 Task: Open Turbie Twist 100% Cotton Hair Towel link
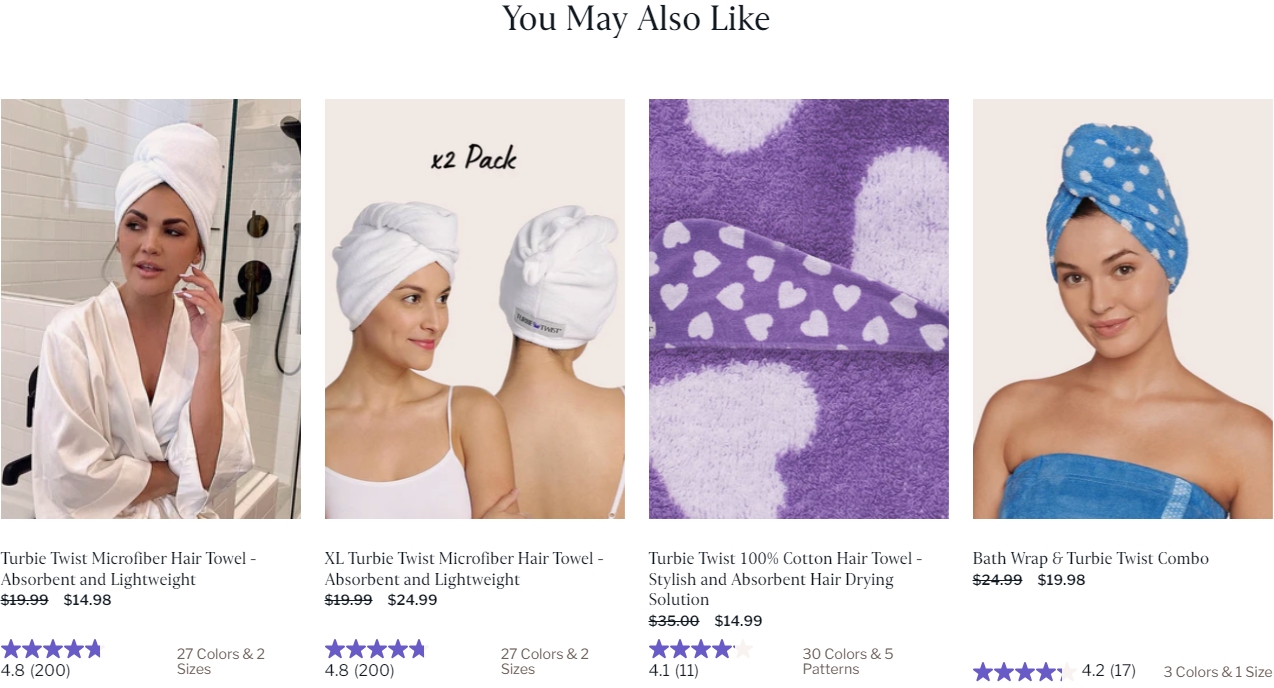pos(785,579)
